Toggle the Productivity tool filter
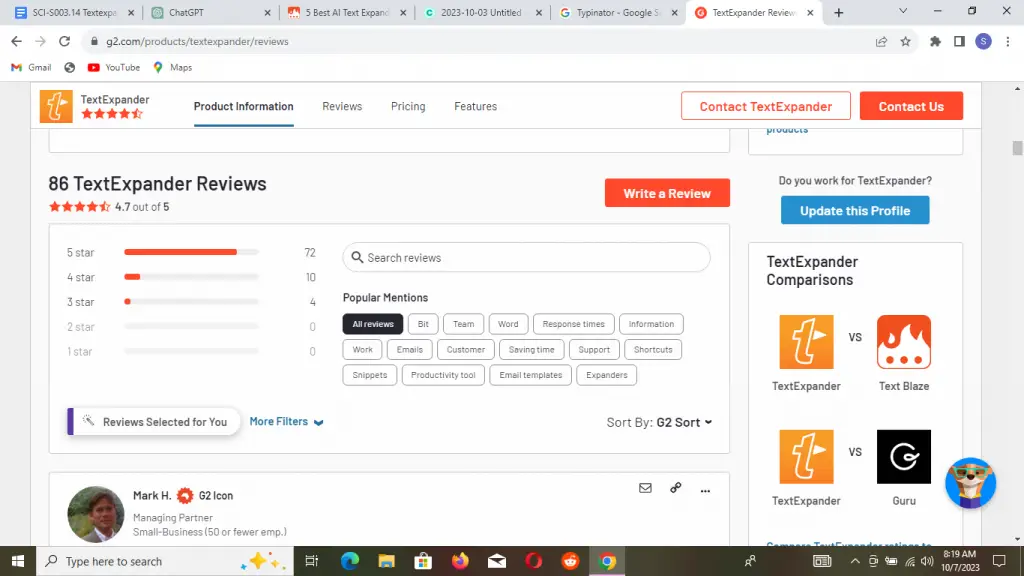 (x=443, y=375)
